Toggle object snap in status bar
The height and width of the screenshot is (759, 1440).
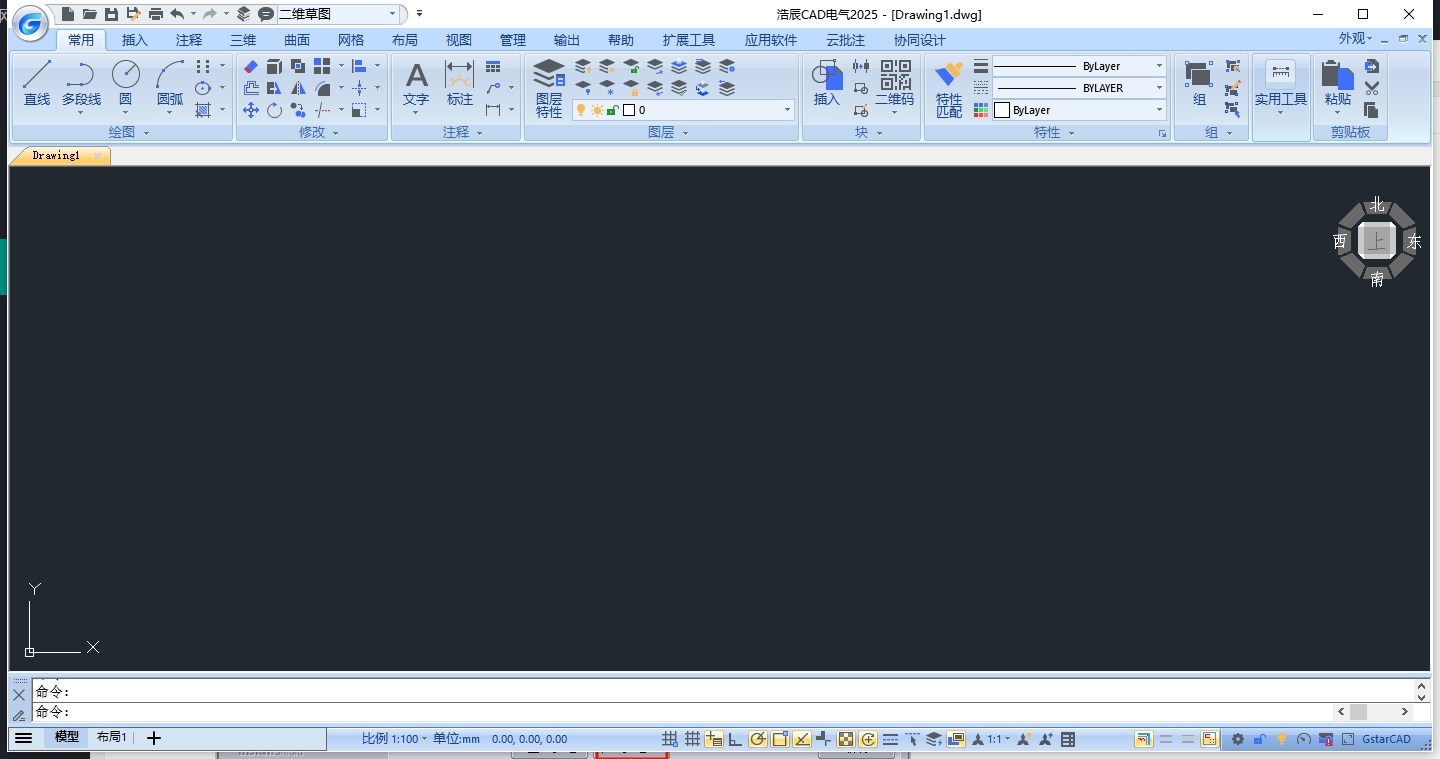(x=779, y=739)
